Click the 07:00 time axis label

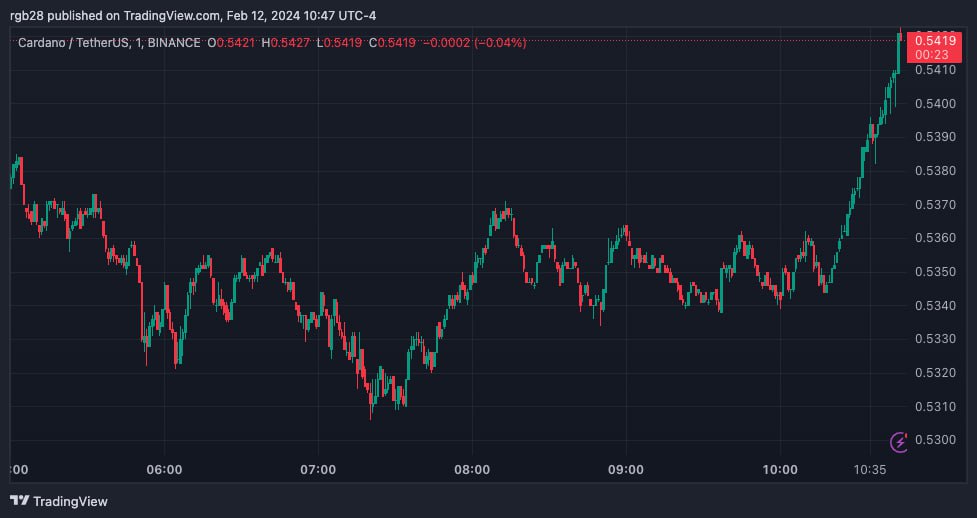click(x=318, y=469)
